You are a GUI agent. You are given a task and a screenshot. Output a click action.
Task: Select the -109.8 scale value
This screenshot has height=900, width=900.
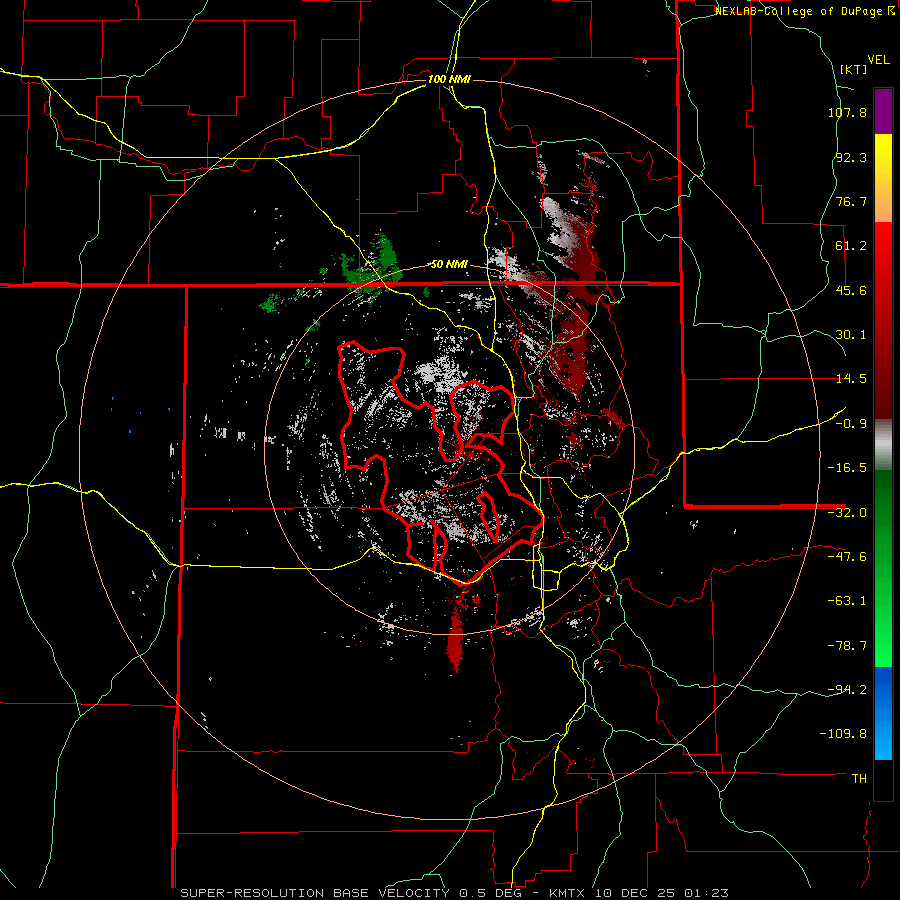pos(844,734)
